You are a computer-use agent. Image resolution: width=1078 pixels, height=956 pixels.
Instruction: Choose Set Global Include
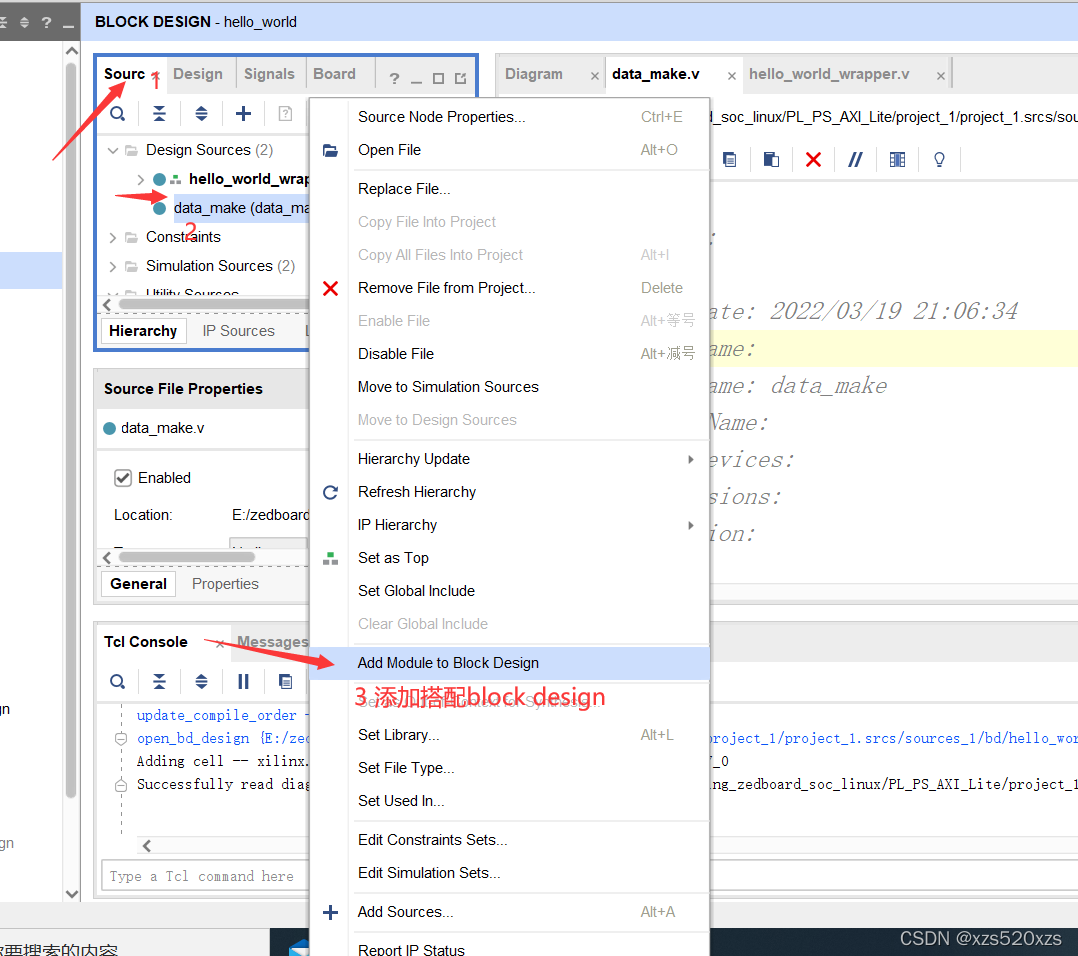point(509,591)
